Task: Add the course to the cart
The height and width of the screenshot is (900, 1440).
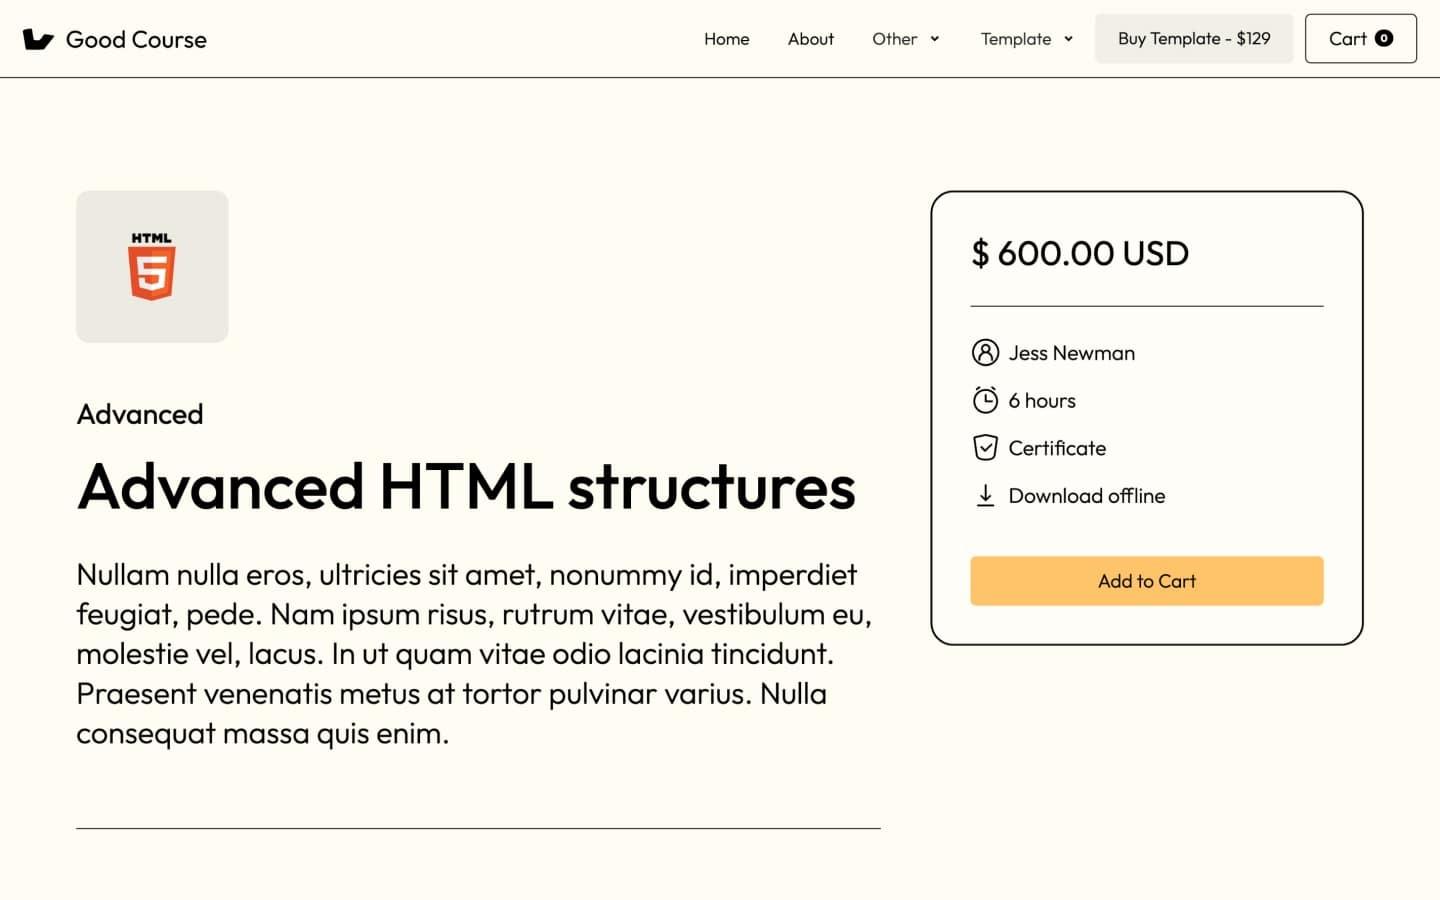Action: 1146,580
